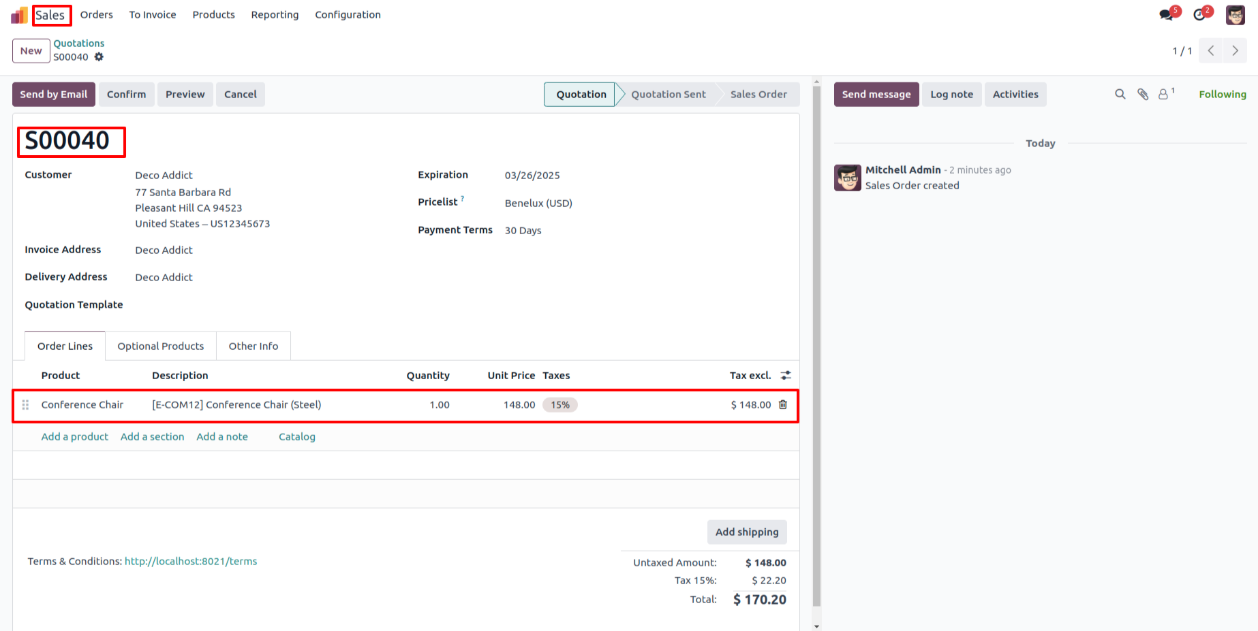Delete the Conference Chair order line
This screenshot has width=1258, height=631.
[x=783, y=405]
